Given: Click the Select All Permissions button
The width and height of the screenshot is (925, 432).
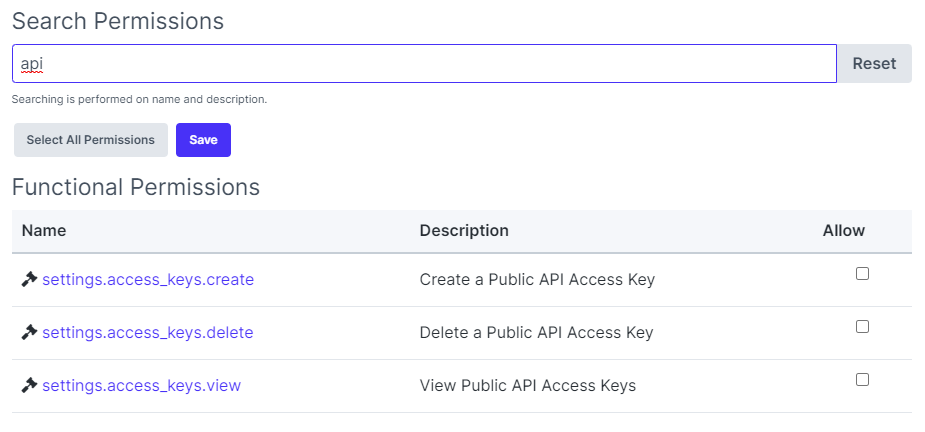Looking at the screenshot, I should pos(91,140).
